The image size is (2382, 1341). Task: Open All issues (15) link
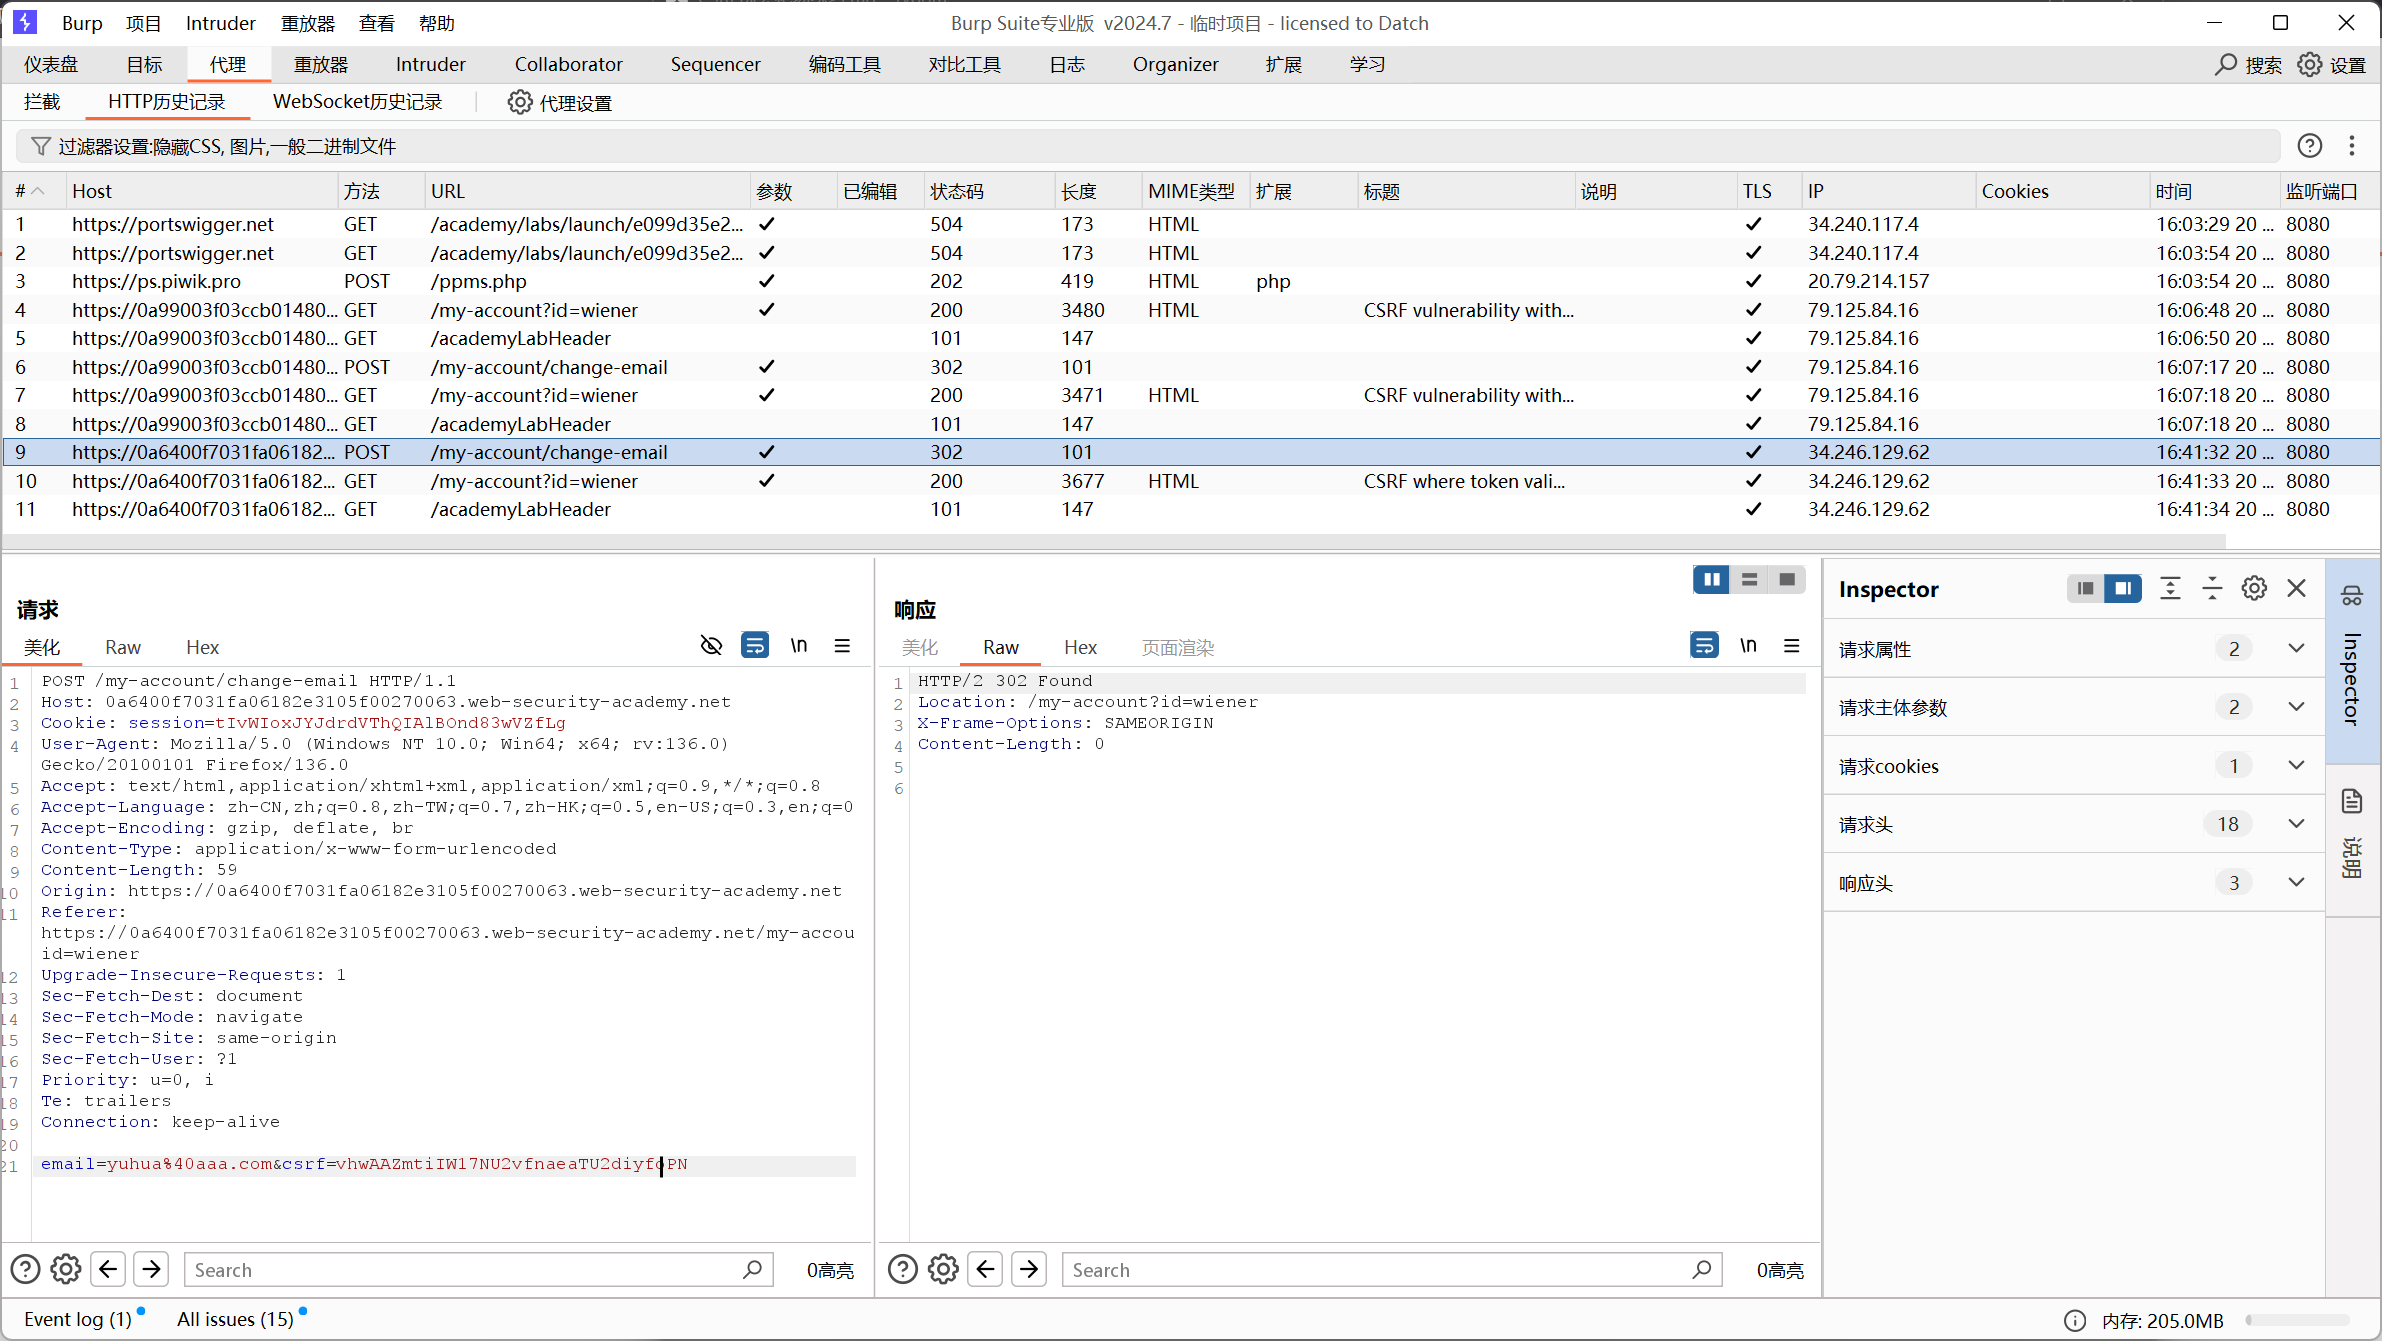click(x=235, y=1319)
